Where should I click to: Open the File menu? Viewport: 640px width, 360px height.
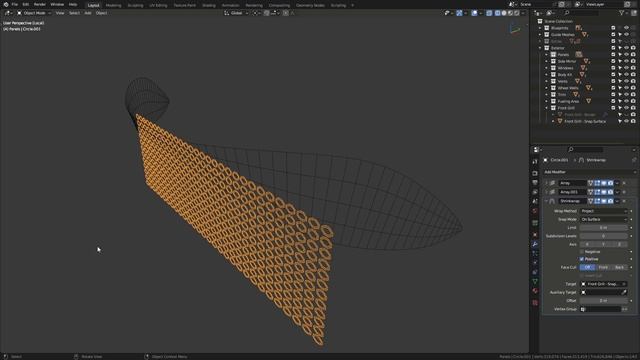(15, 4)
